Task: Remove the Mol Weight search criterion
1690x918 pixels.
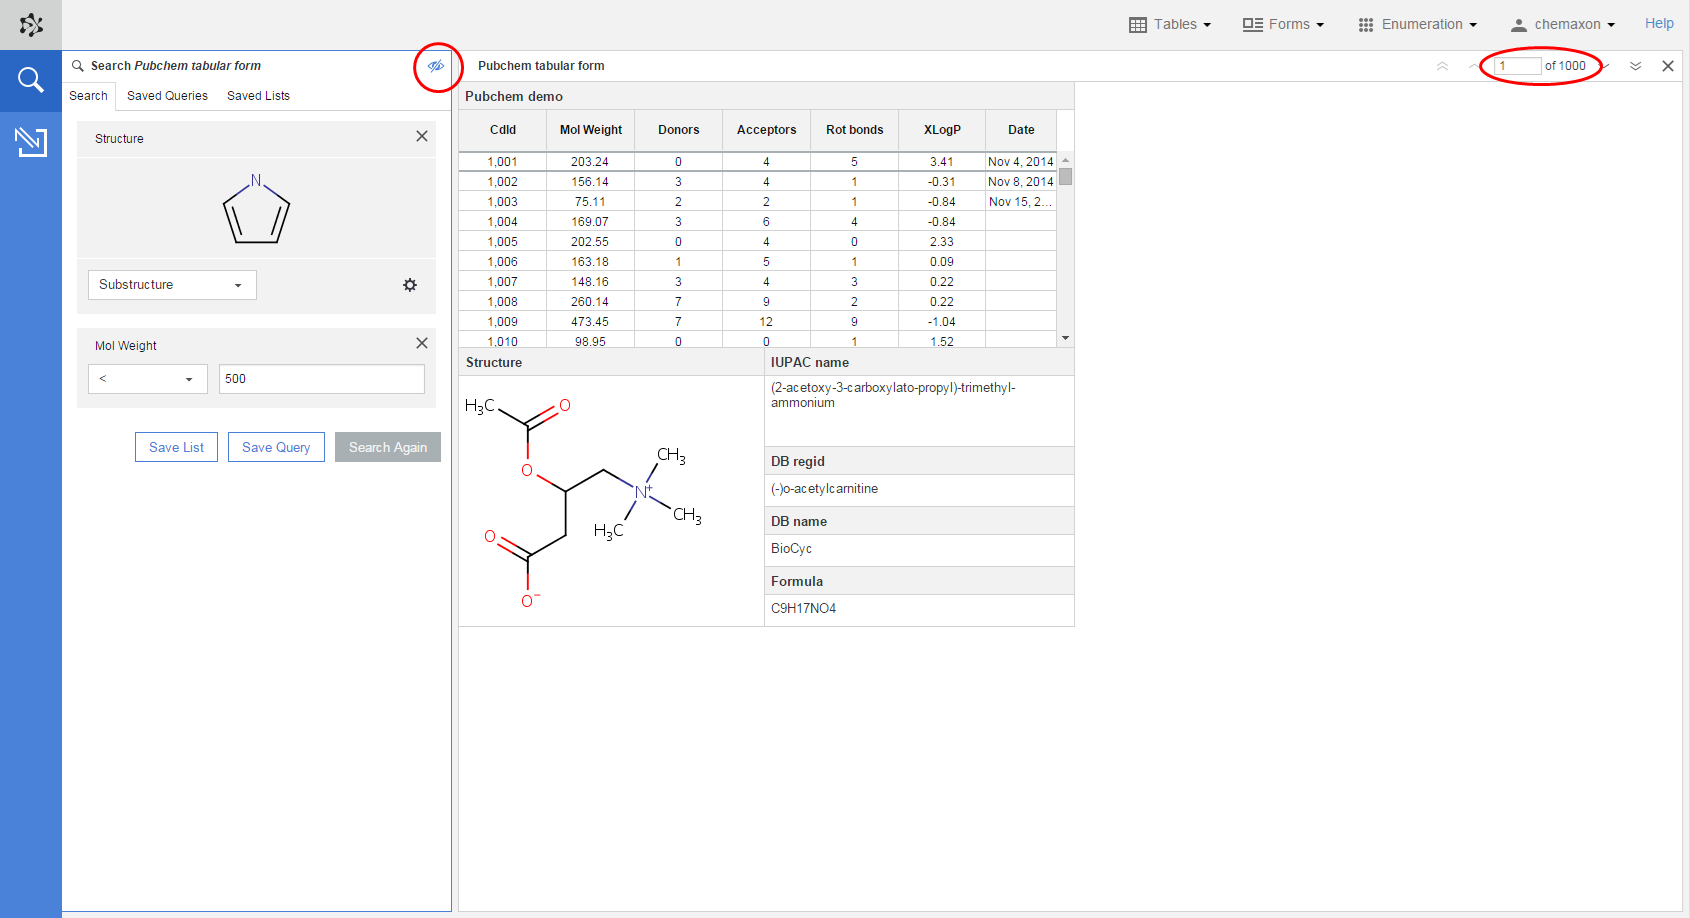Action: (x=422, y=344)
